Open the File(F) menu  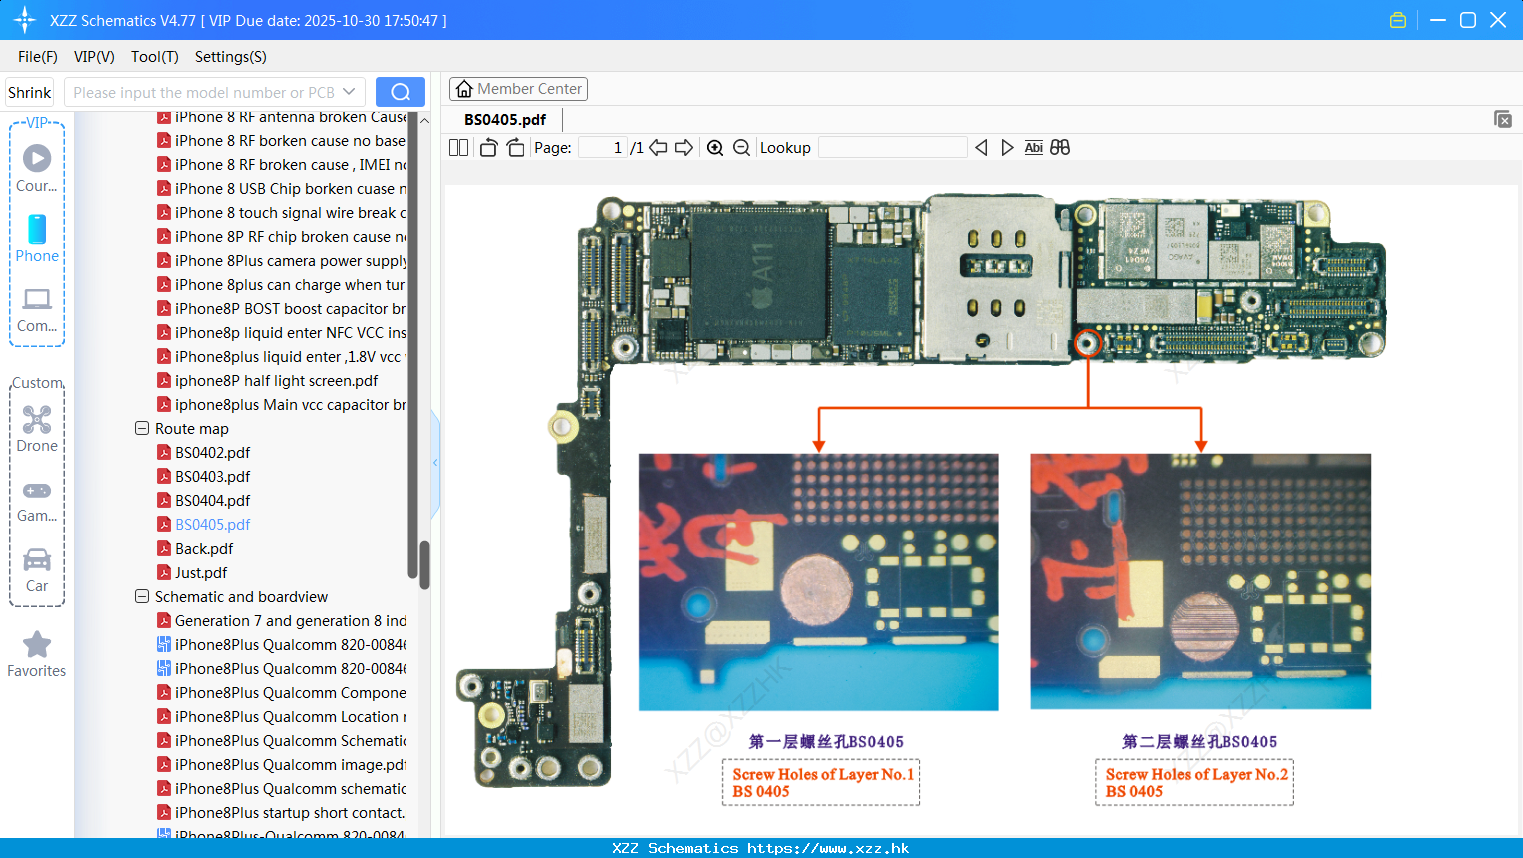[38, 57]
